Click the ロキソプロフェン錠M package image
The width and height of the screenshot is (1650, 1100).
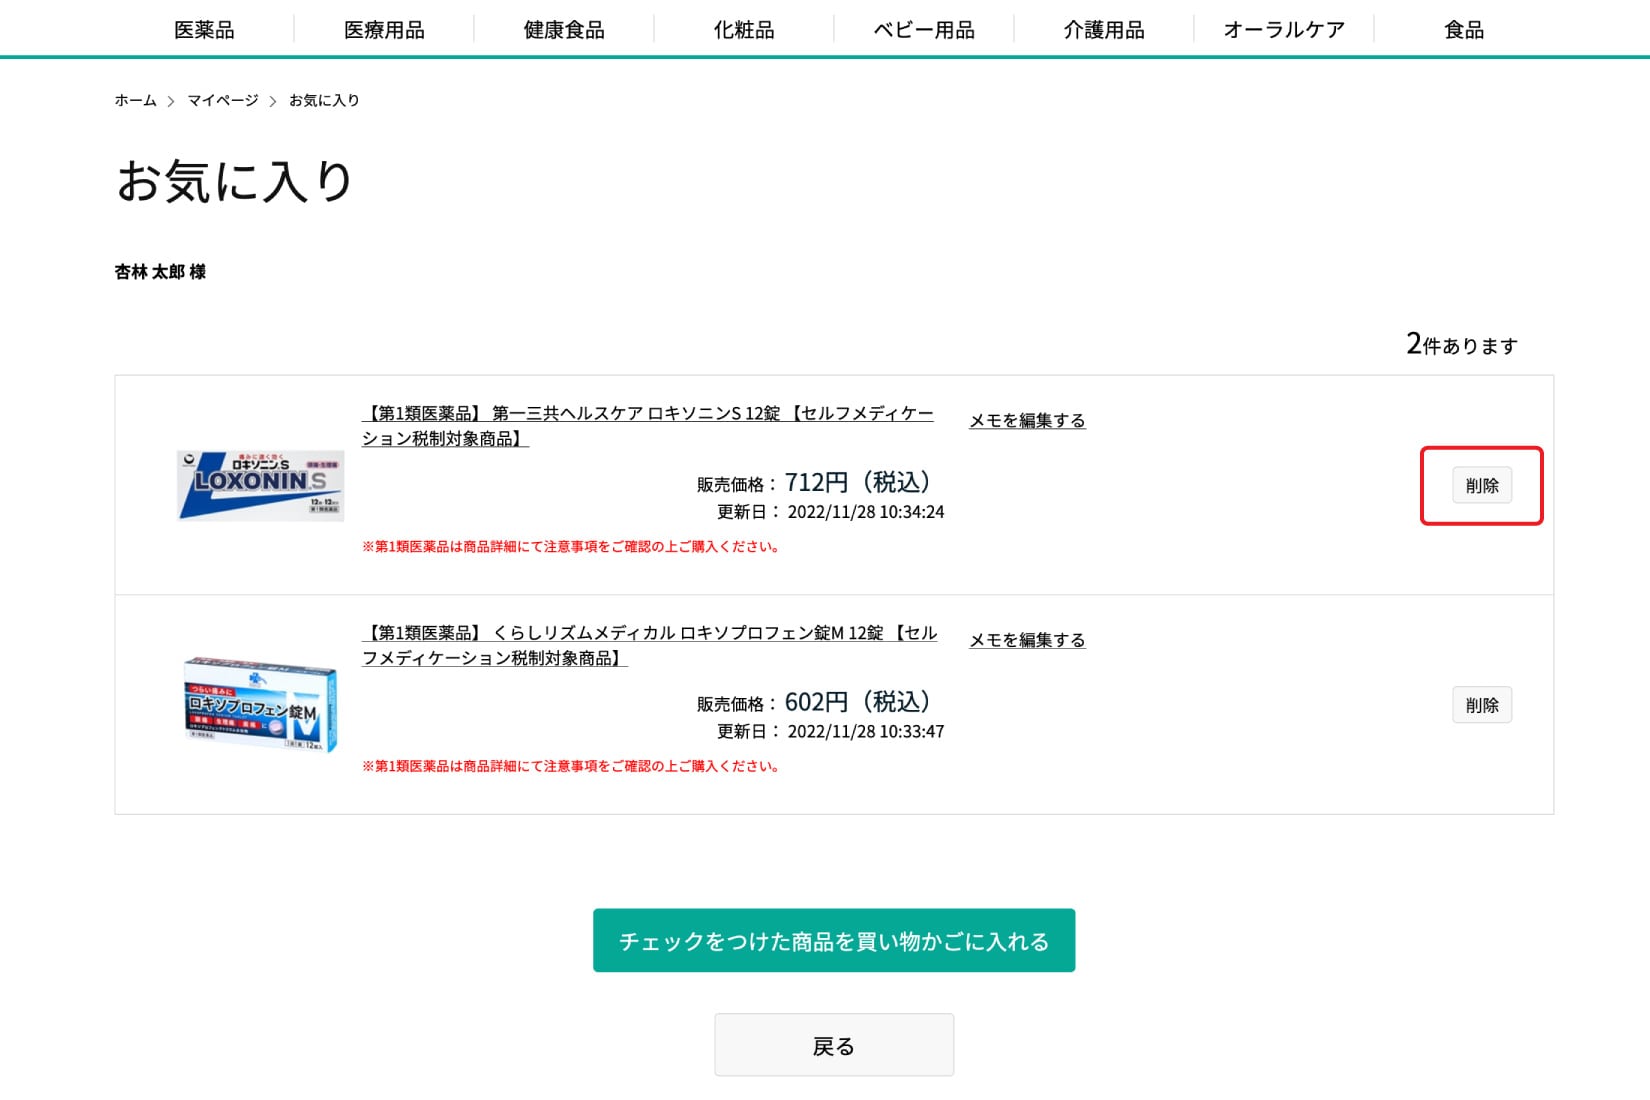[260, 704]
